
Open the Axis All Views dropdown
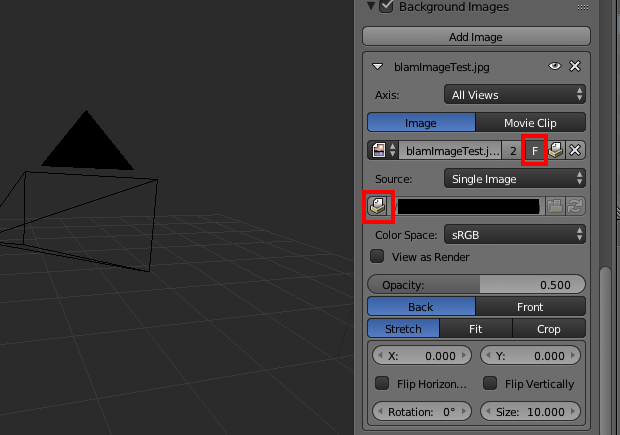[514, 95]
